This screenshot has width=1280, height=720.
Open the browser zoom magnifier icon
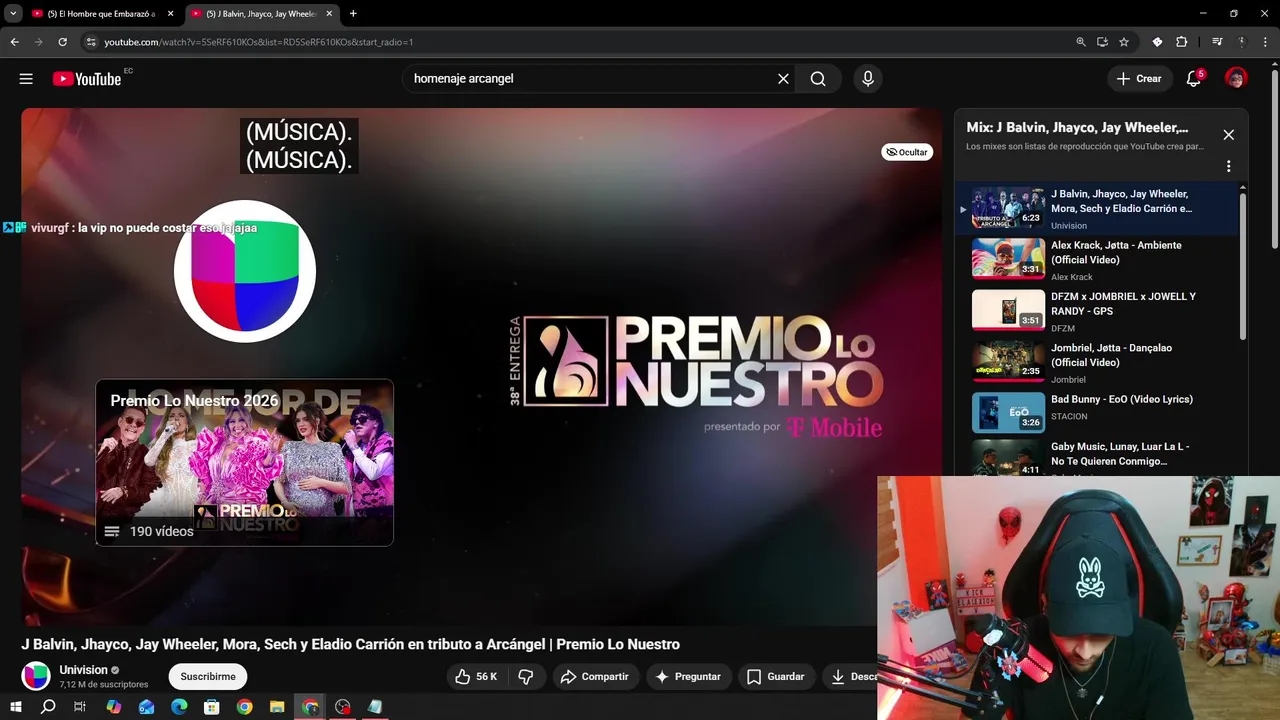pyautogui.click(x=1080, y=42)
